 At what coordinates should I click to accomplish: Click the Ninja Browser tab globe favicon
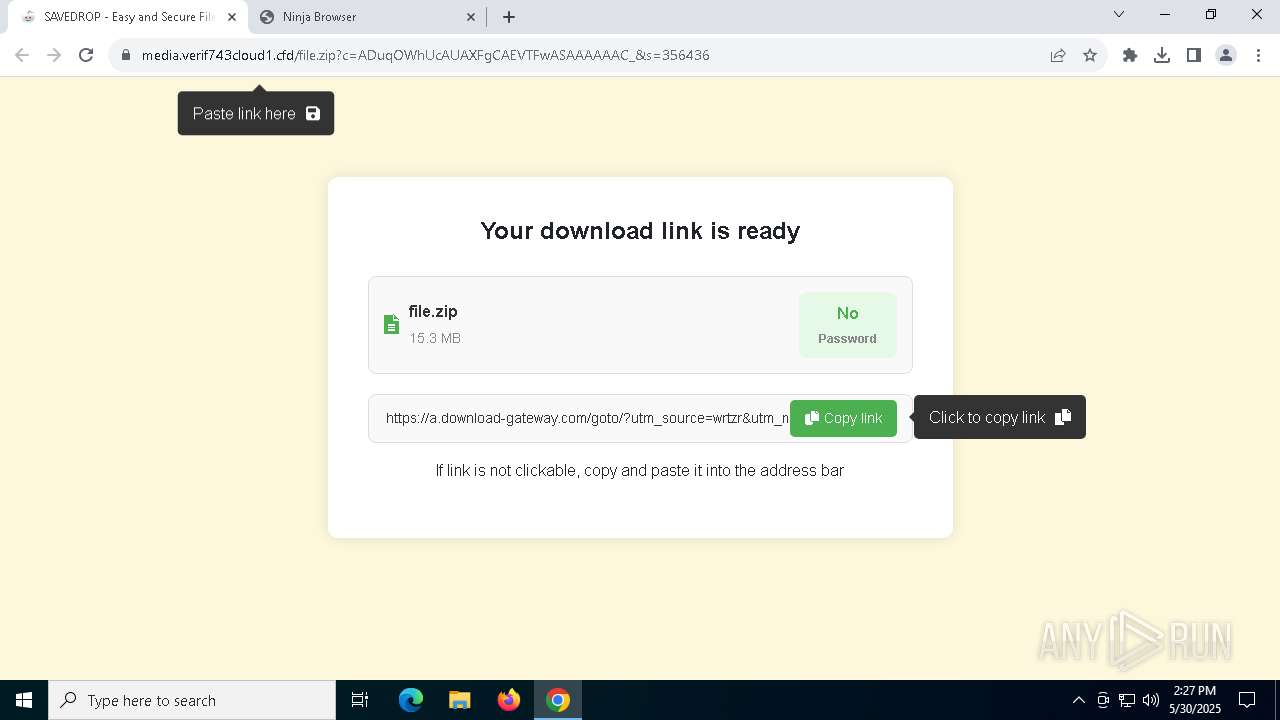point(267,17)
